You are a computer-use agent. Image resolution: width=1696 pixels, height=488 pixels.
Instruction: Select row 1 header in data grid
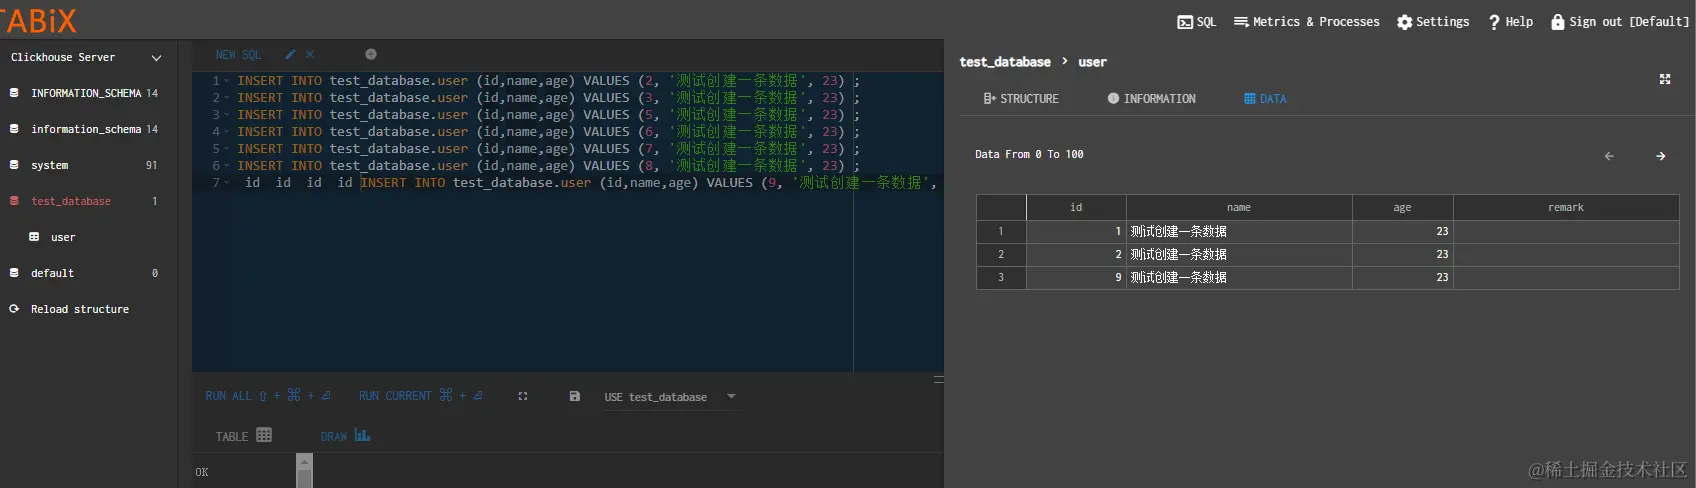click(1001, 232)
